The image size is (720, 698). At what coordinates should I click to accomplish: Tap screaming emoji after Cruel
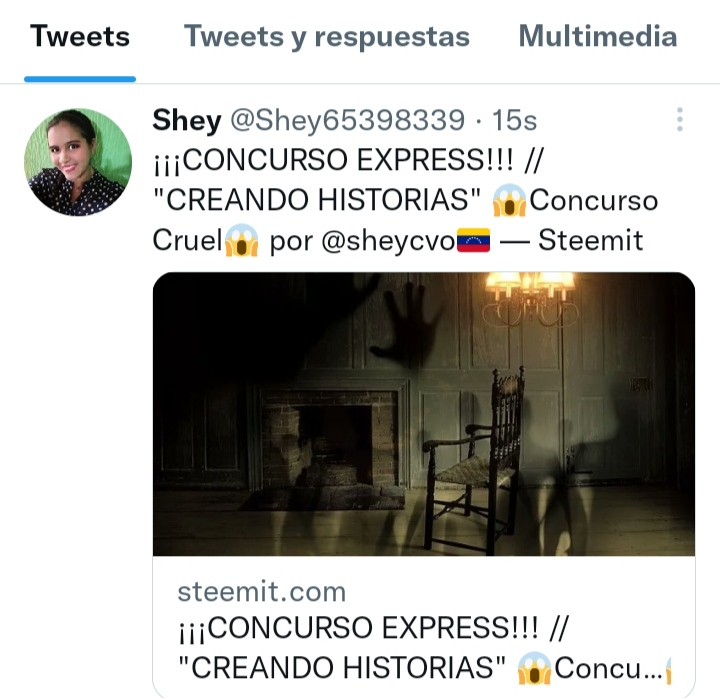tap(242, 240)
